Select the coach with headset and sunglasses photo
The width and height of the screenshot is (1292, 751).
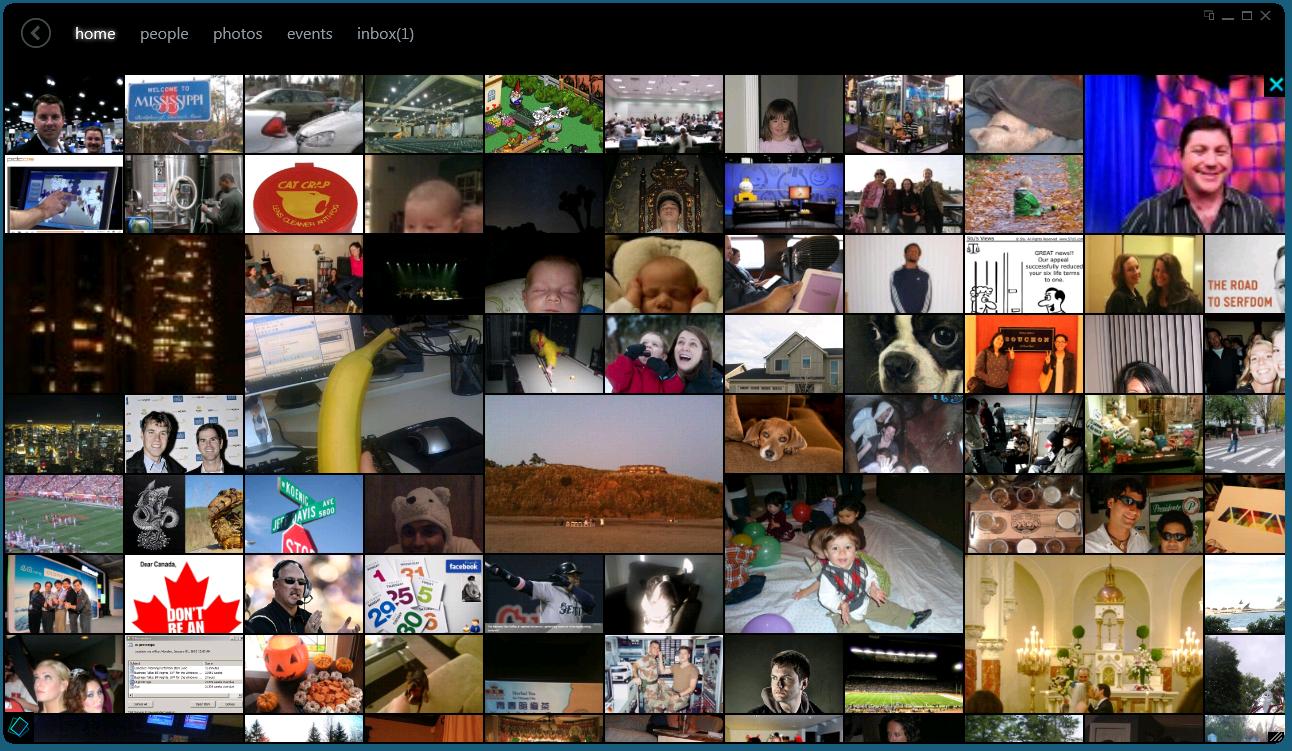tap(304, 594)
